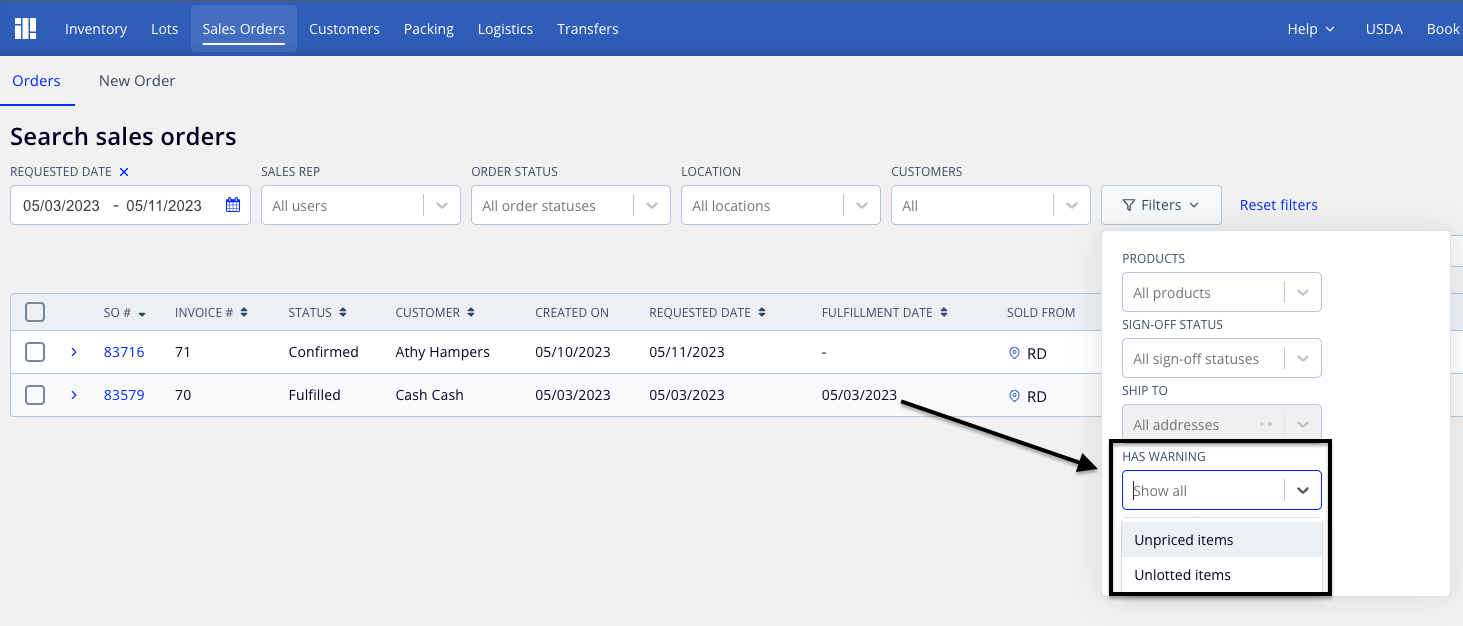Switch to the New Order tab
1463x626 pixels.
137,81
